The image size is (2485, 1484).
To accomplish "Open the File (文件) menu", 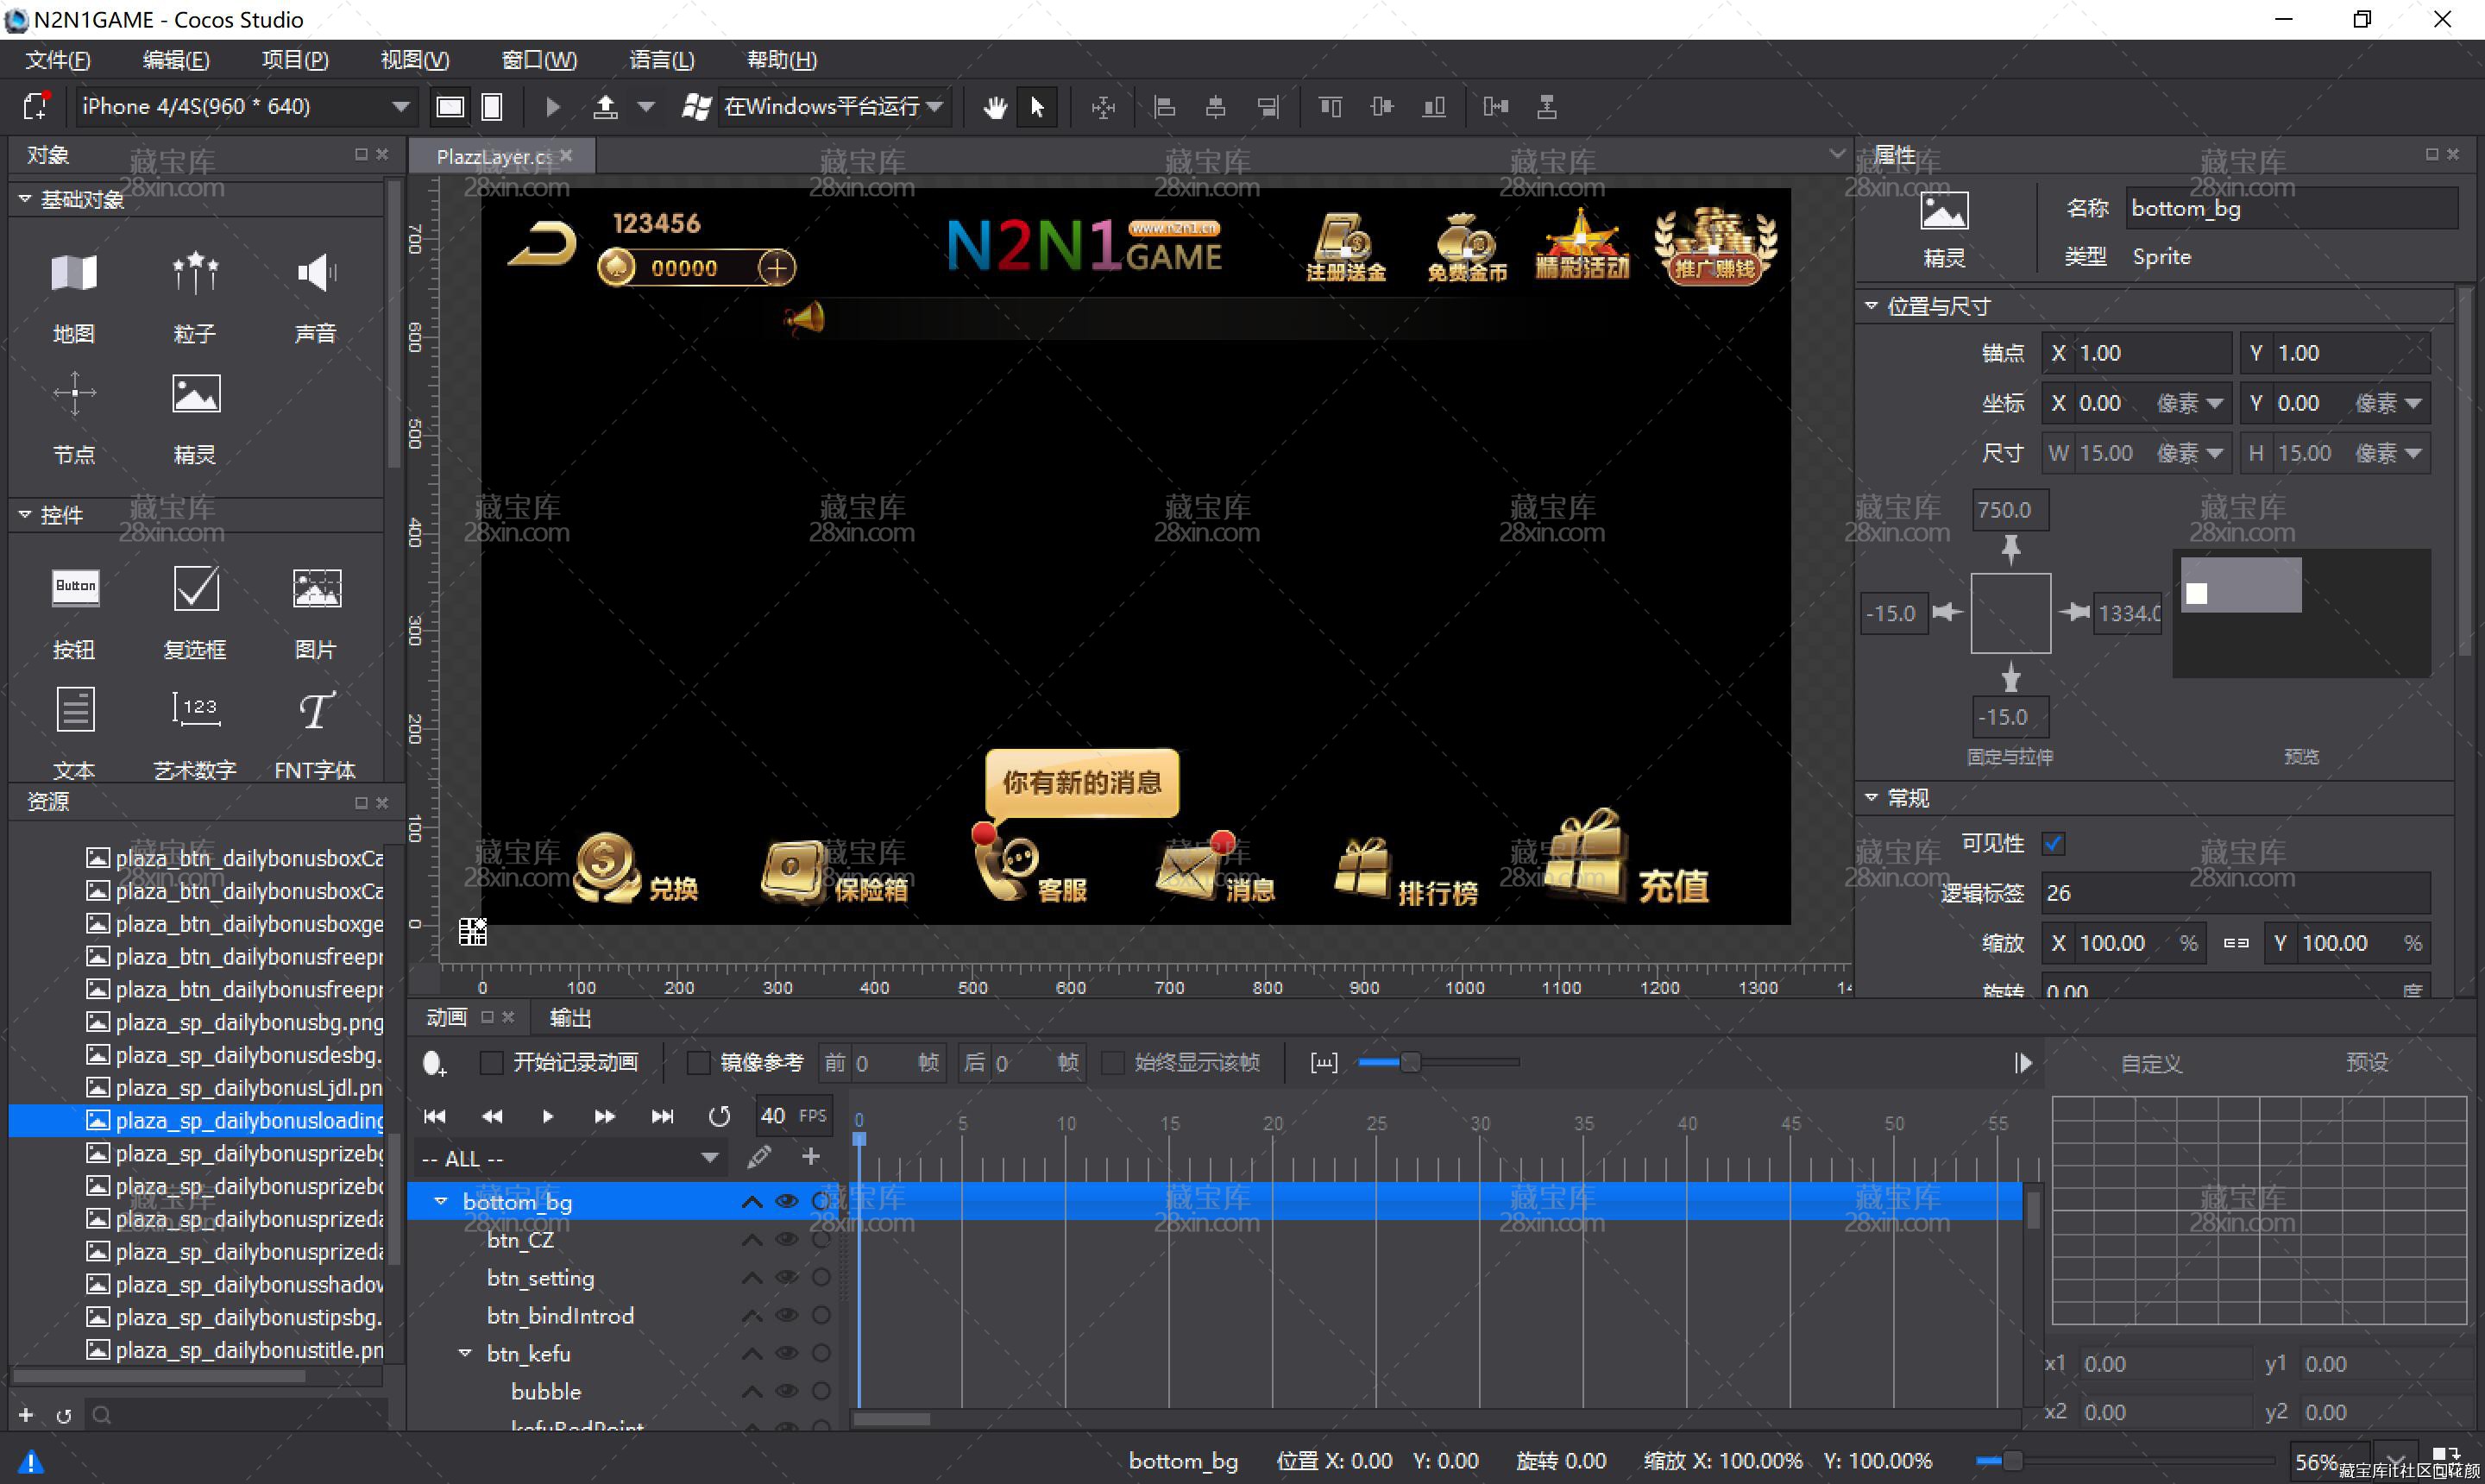I will coord(58,60).
